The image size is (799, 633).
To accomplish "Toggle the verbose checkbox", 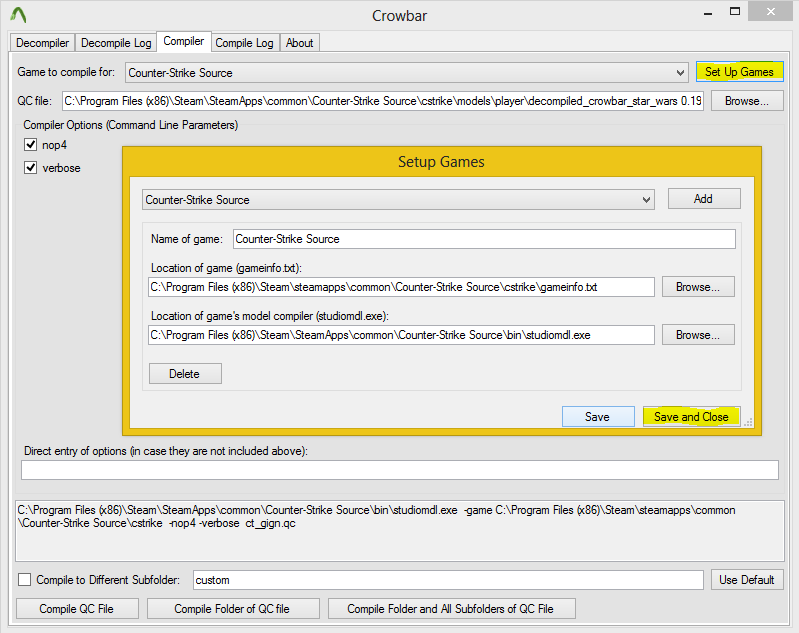I will (x=31, y=168).
